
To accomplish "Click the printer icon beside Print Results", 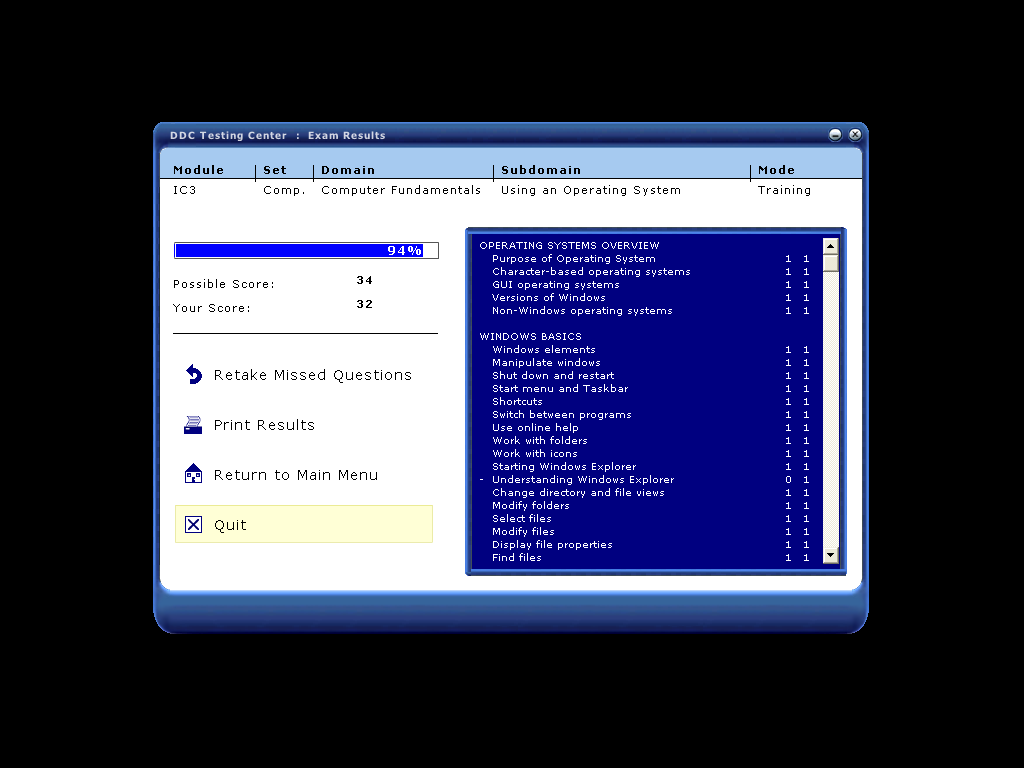I will pos(193,424).
